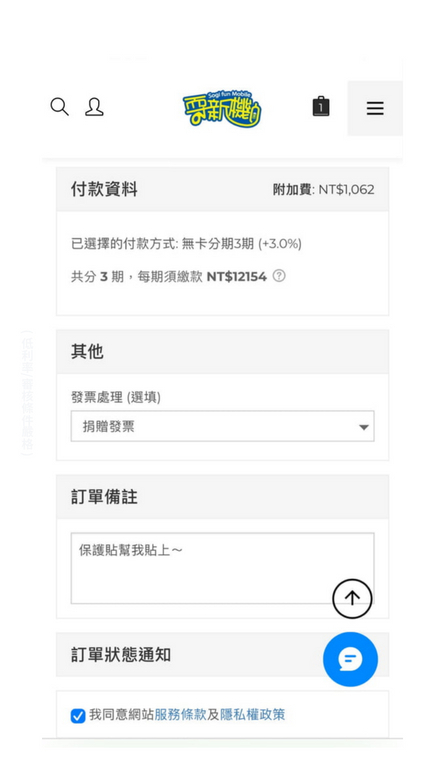Open the shopping bag cart icon
The width and height of the screenshot is (445, 770).
pos(321,106)
